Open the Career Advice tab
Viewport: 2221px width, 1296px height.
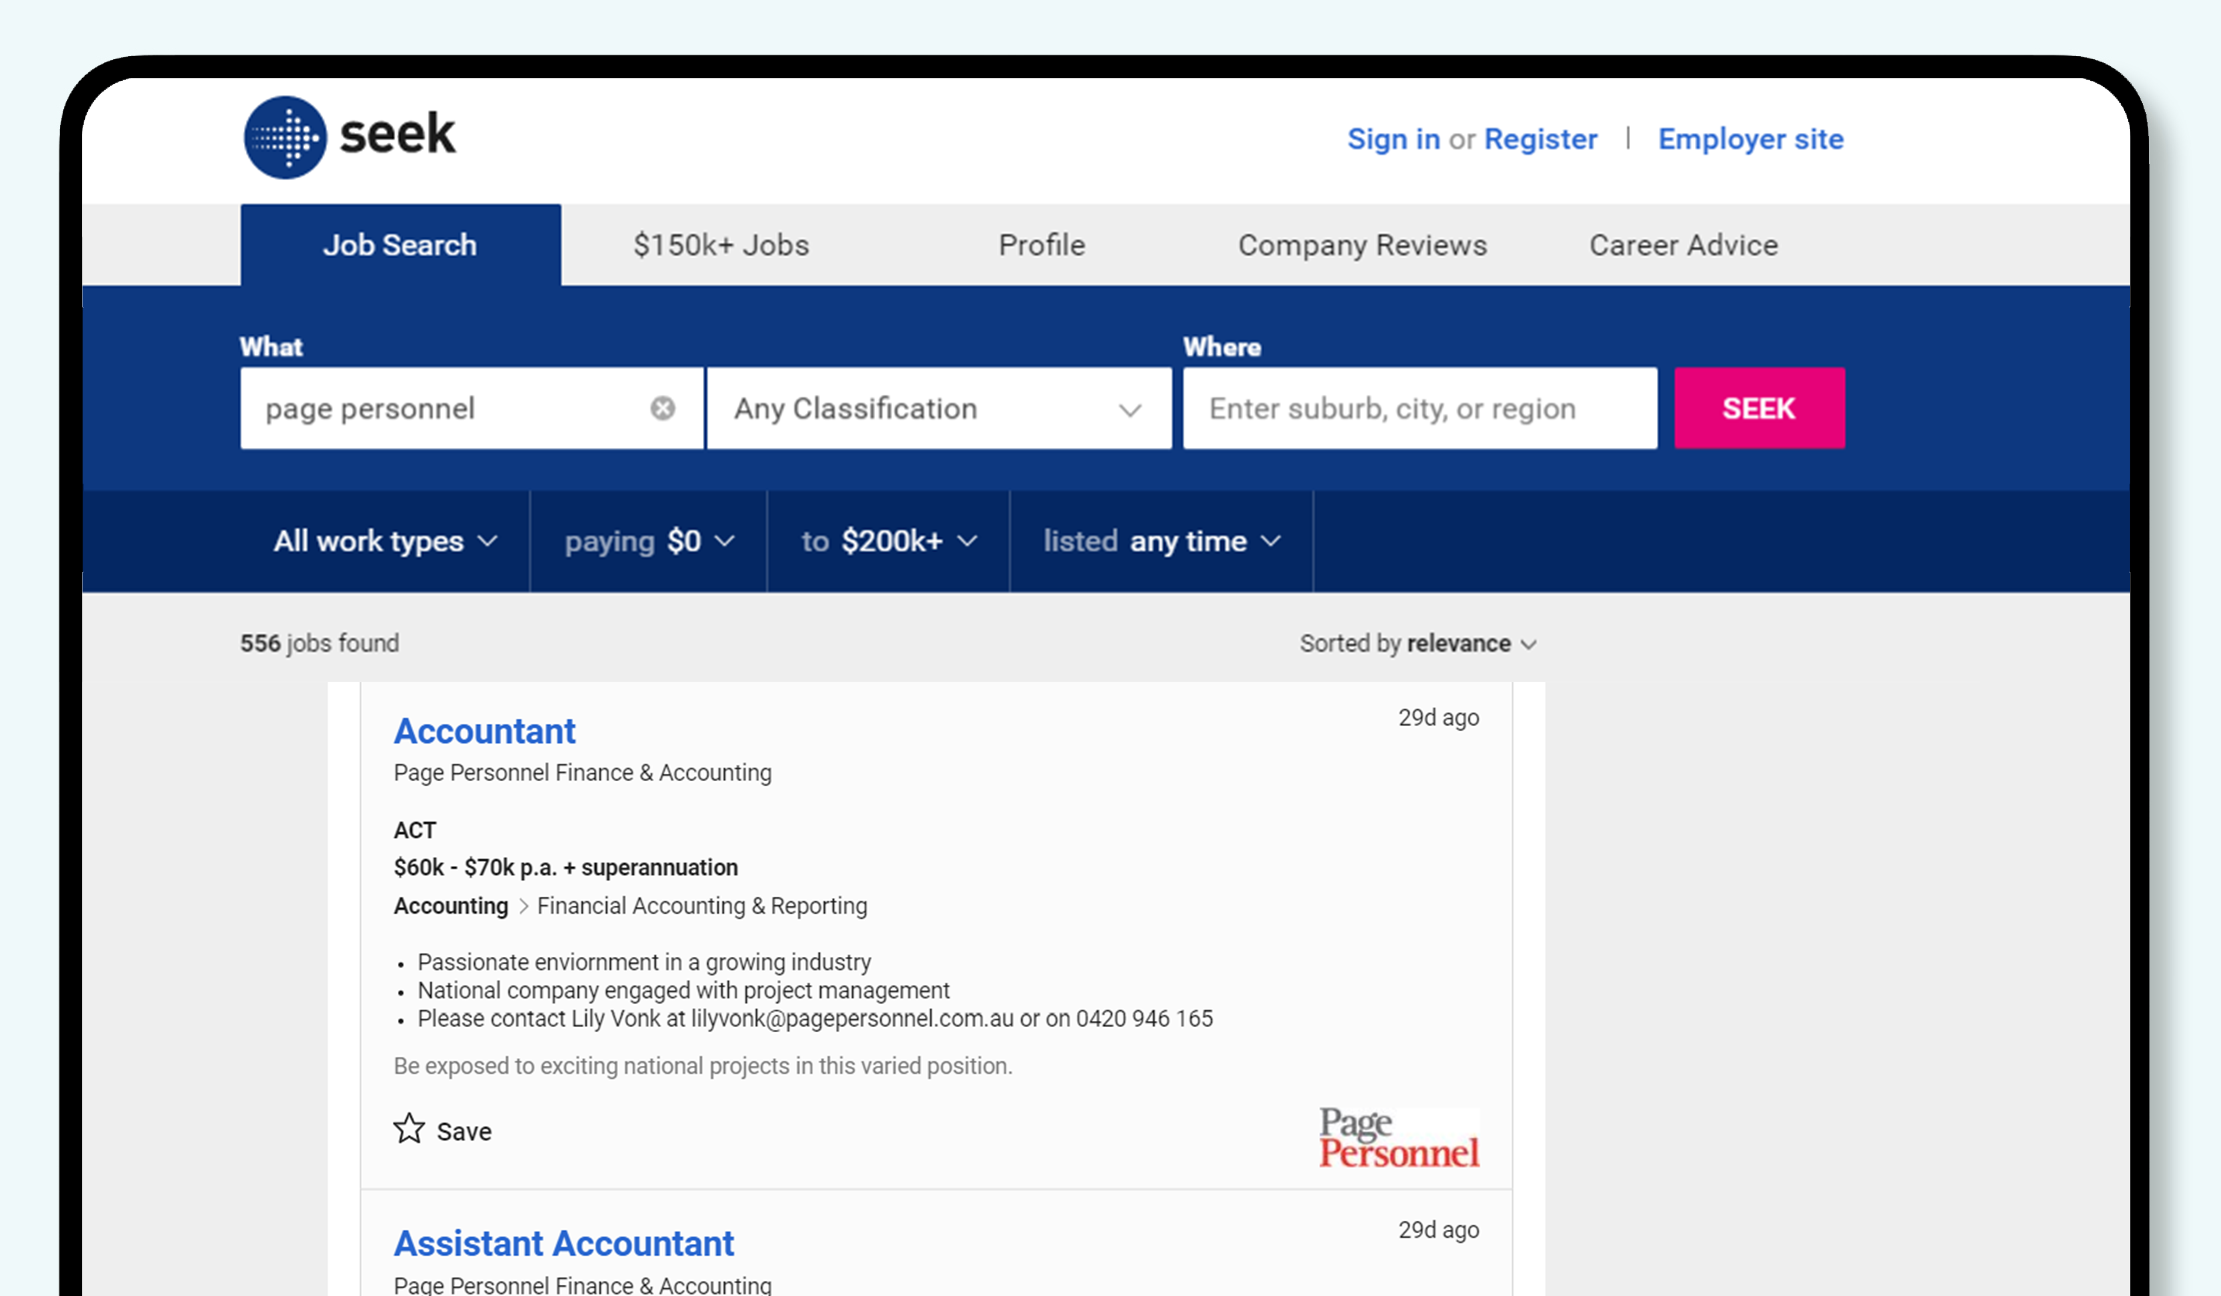tap(1684, 245)
